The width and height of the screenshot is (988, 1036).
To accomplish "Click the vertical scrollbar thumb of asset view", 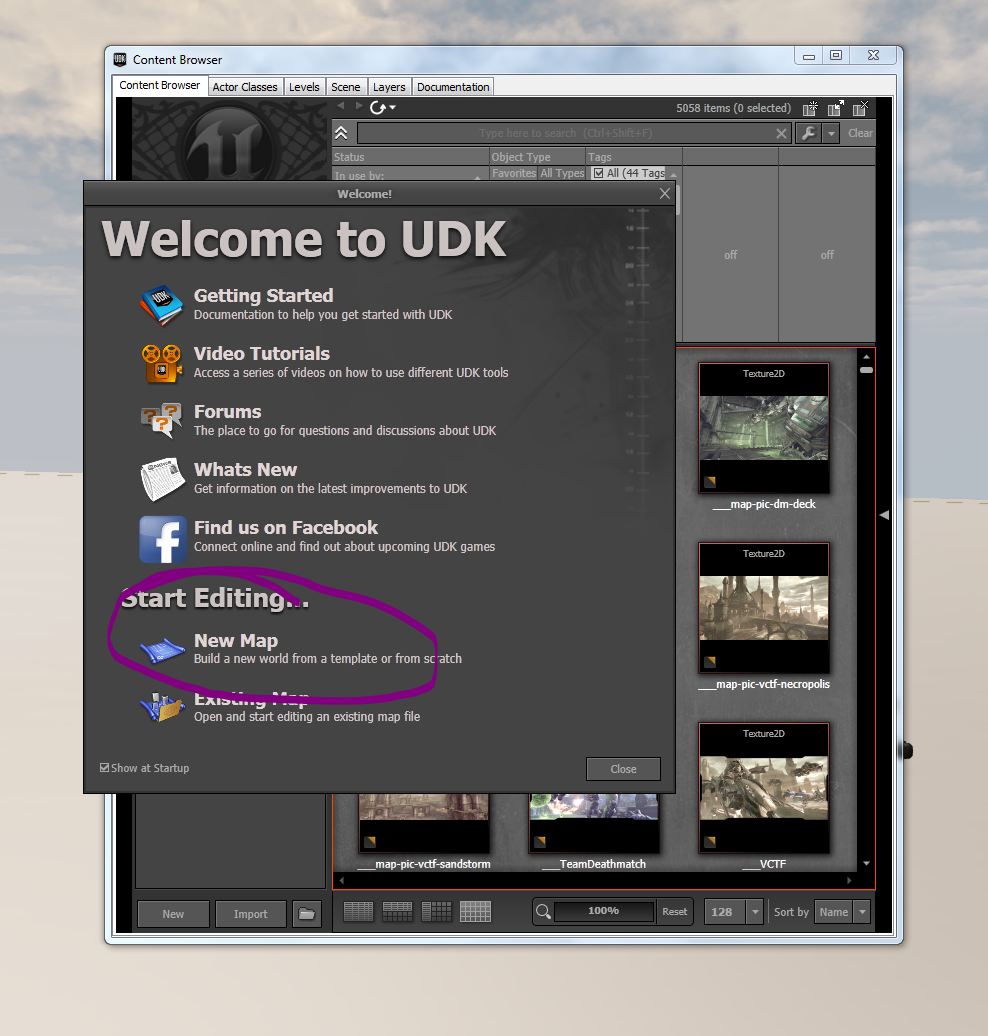I will click(866, 370).
